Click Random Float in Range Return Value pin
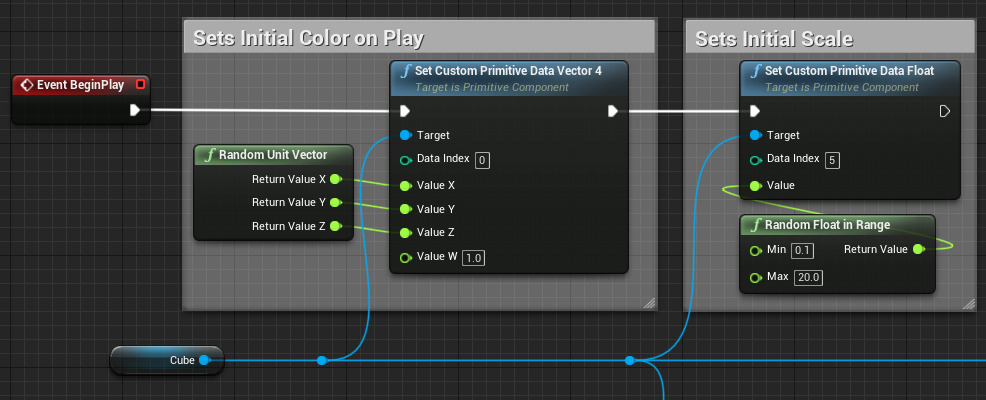The image size is (986, 400). coord(918,248)
